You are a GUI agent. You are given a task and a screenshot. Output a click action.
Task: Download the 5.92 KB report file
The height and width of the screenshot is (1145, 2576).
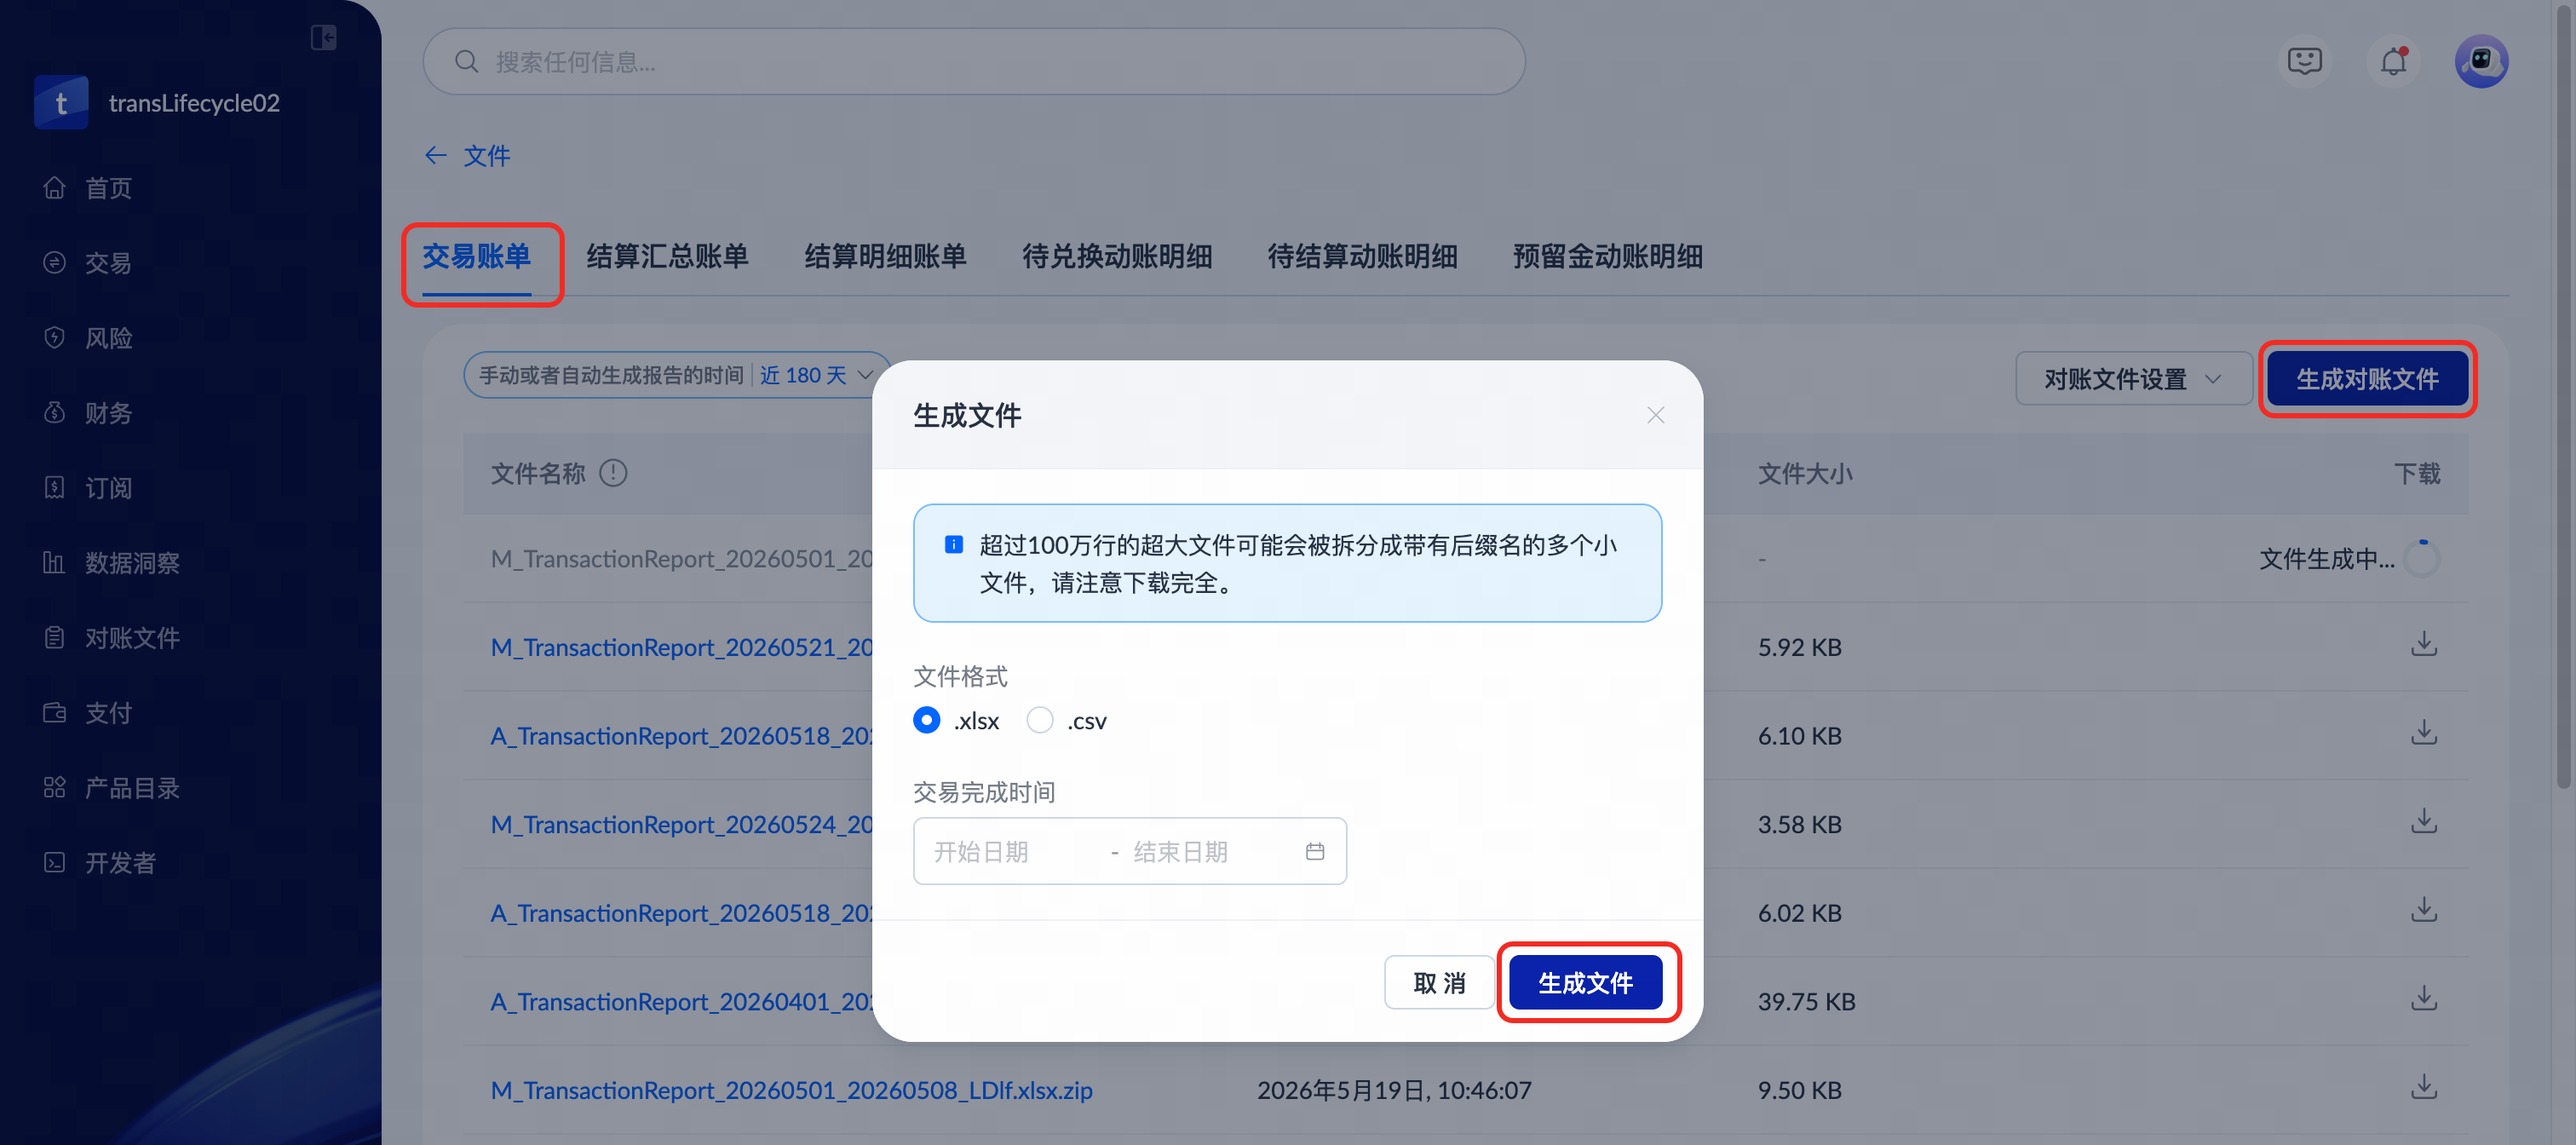click(2423, 645)
